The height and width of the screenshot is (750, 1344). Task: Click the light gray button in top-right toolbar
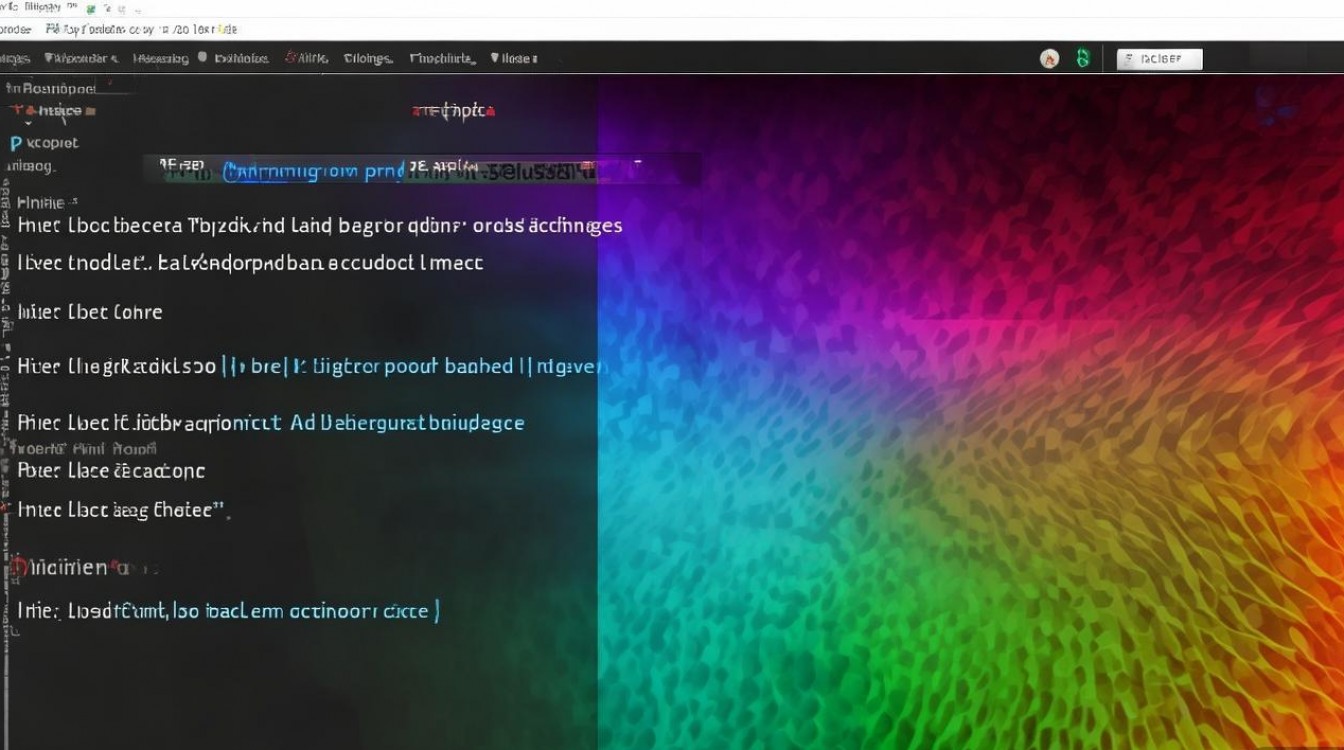[1159, 59]
